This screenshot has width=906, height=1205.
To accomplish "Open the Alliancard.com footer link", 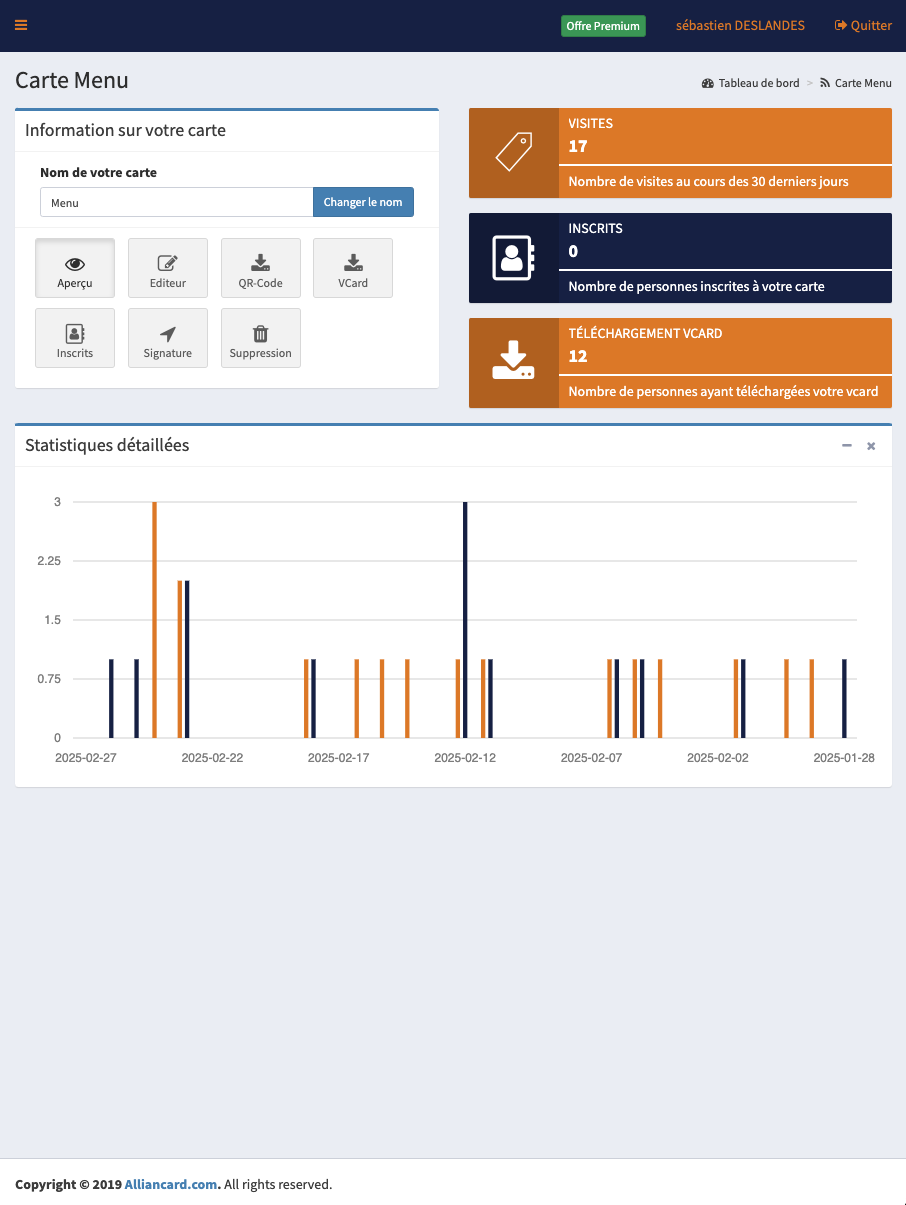I will (x=171, y=1184).
